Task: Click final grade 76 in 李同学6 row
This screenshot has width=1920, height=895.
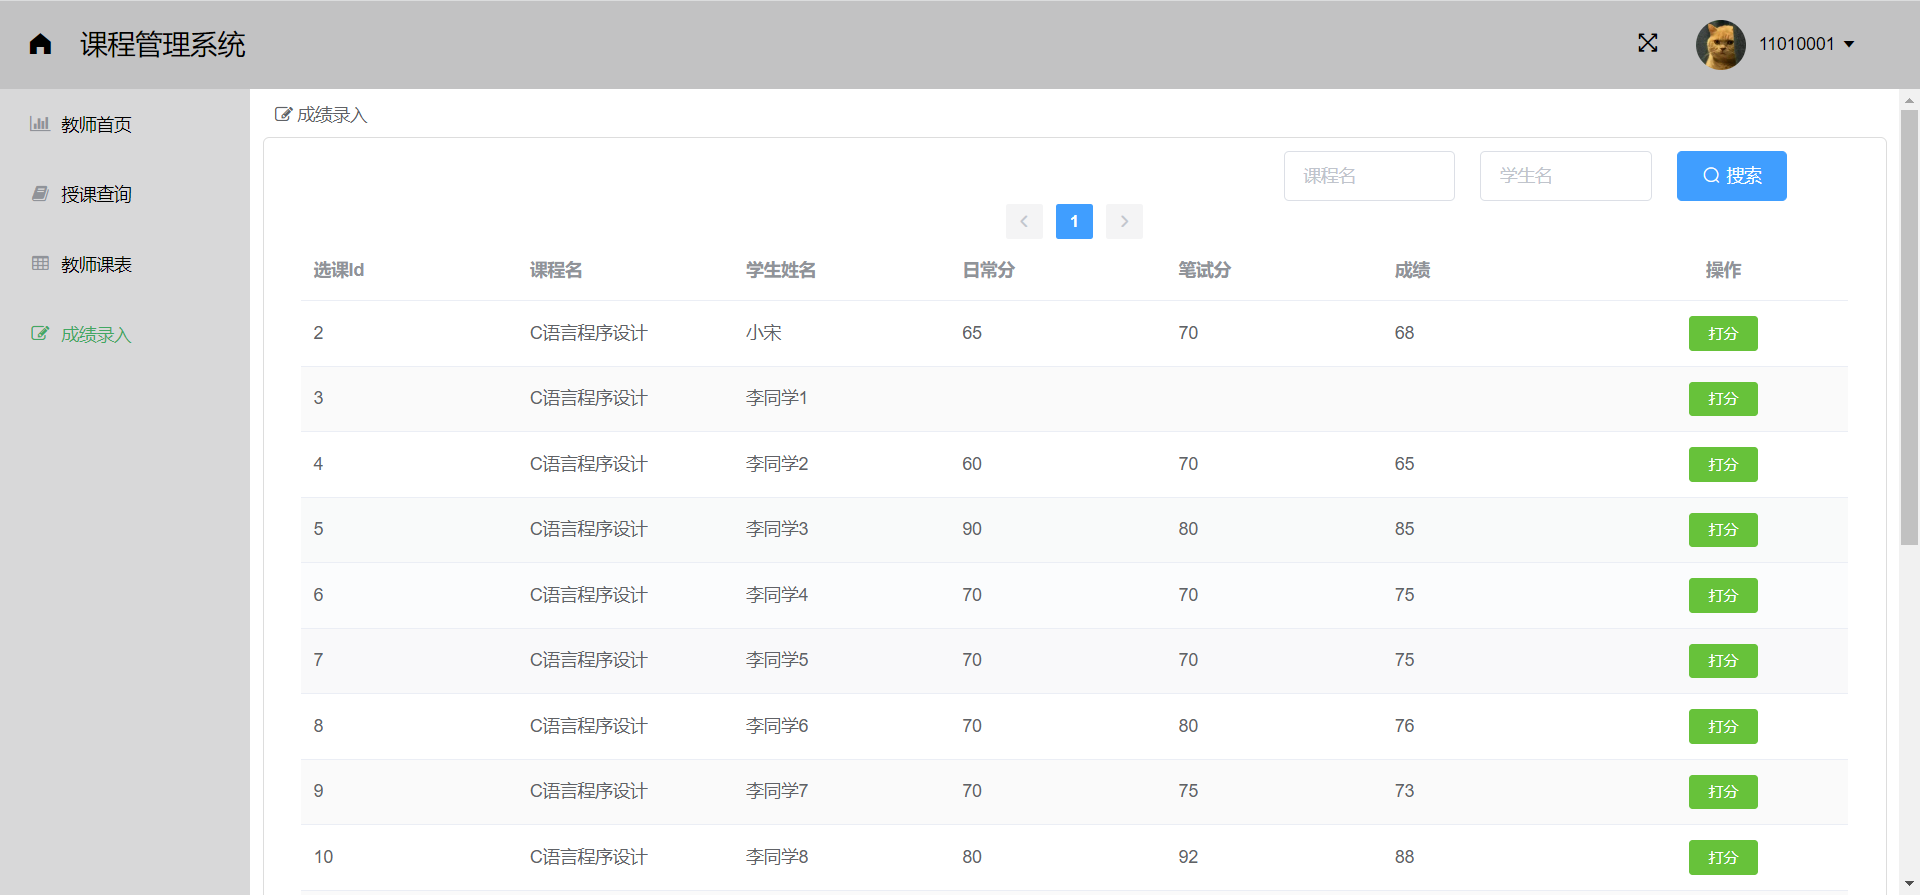Action: [x=1404, y=726]
